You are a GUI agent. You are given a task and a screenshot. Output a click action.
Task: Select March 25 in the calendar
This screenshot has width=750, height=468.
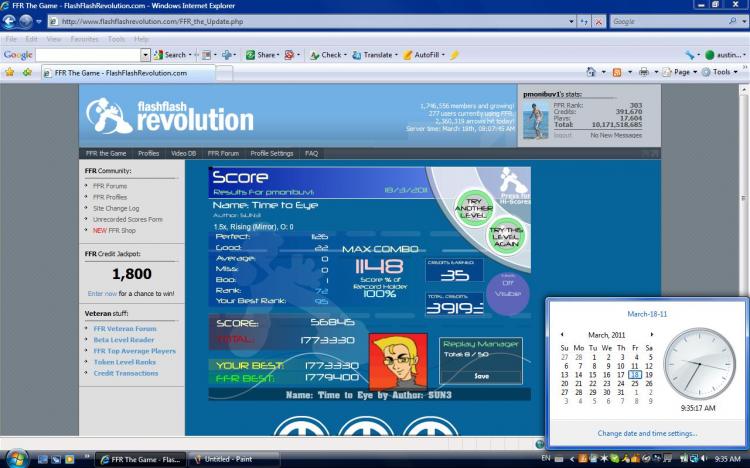[635, 383]
